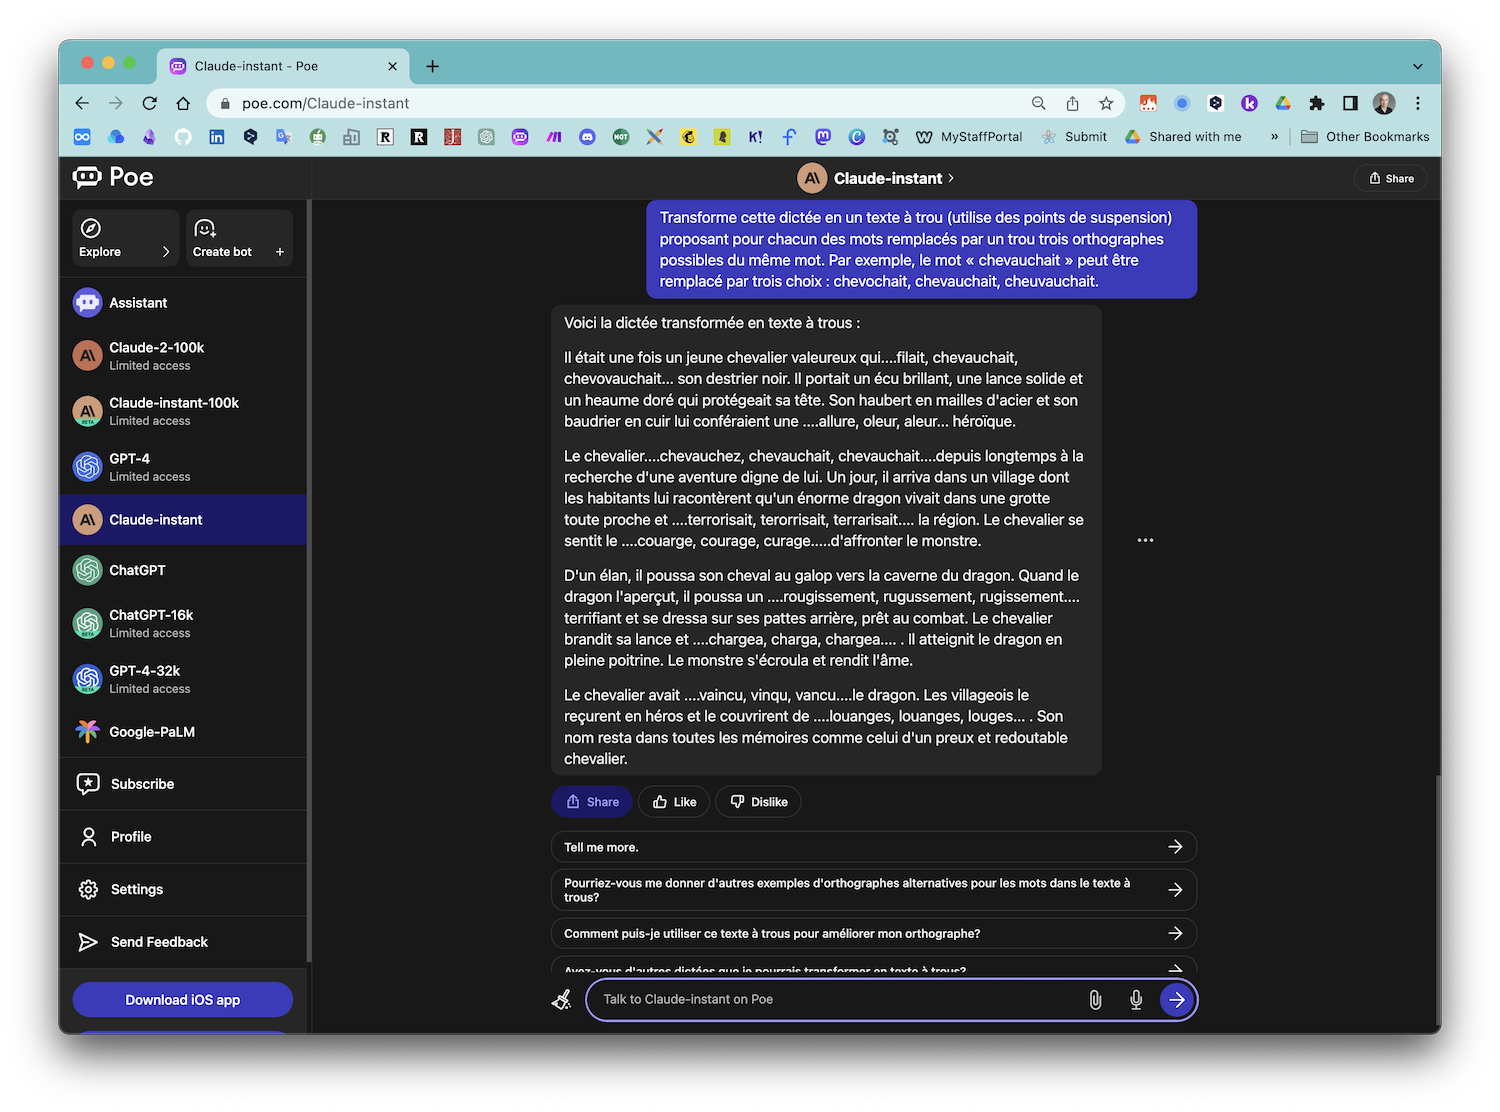Open Settings from the sidebar
1500x1112 pixels.
(x=183, y=889)
